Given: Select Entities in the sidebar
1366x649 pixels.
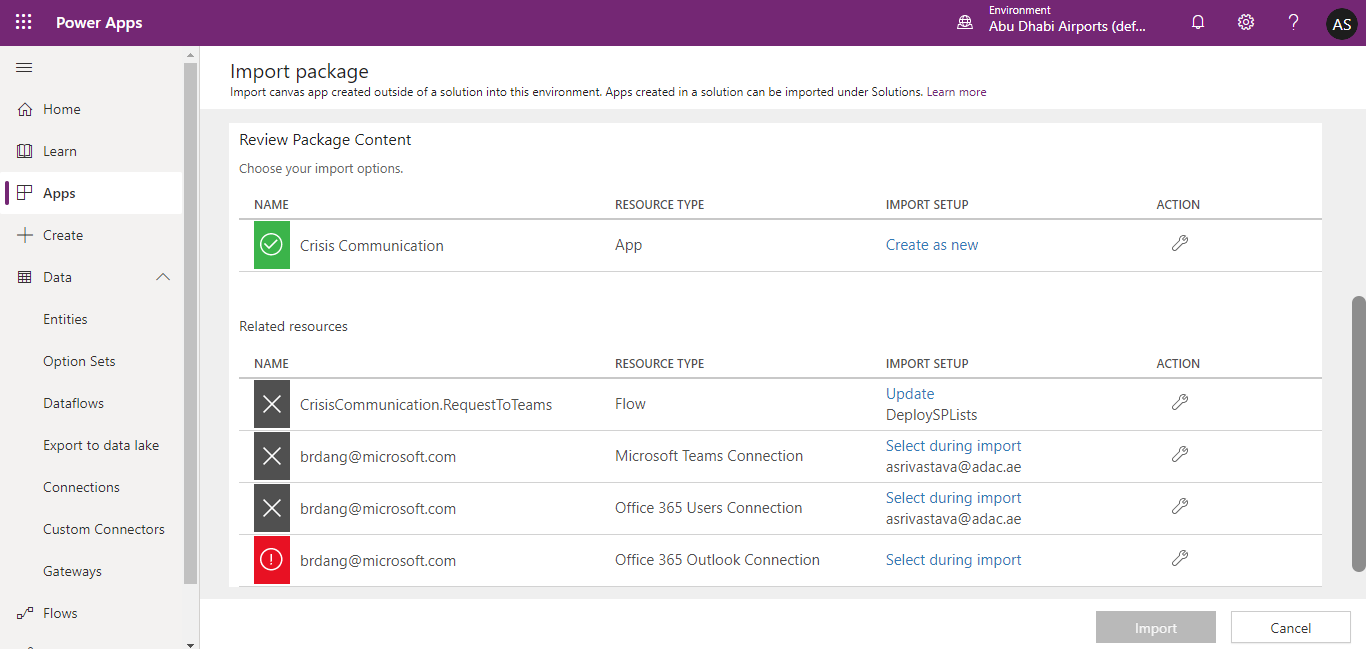Looking at the screenshot, I should (65, 318).
